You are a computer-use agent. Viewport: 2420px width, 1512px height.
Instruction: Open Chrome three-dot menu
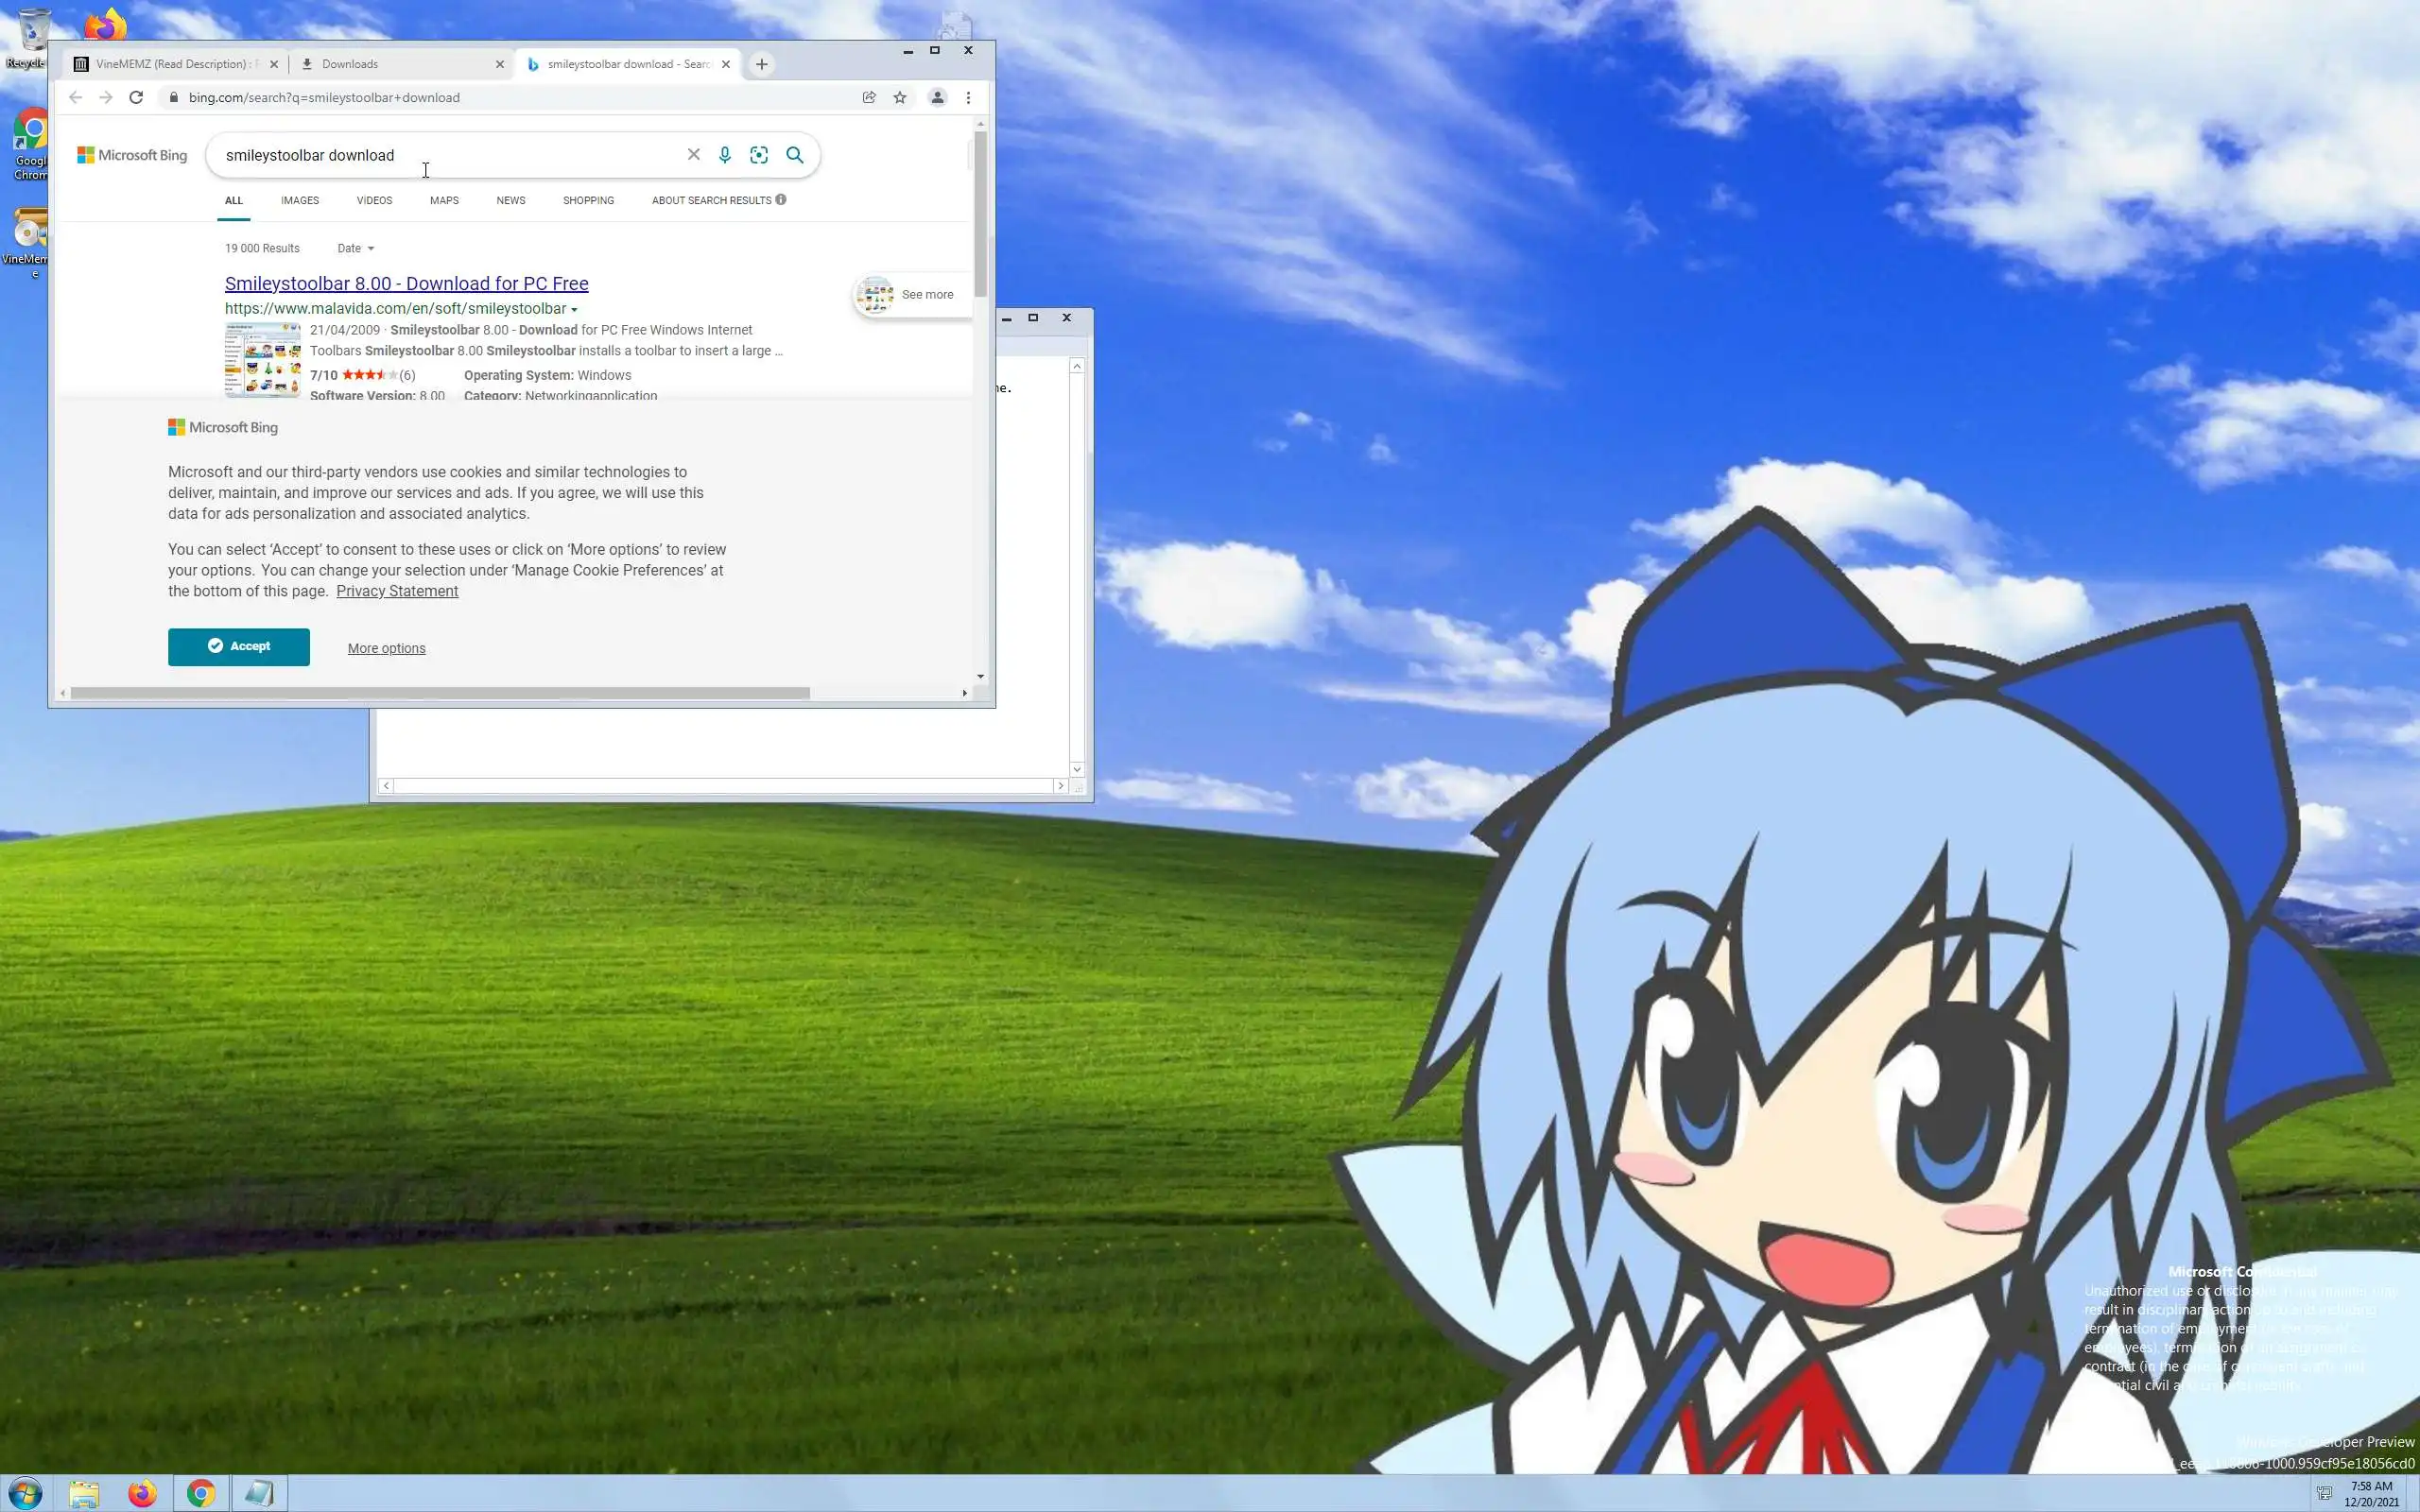point(968,97)
